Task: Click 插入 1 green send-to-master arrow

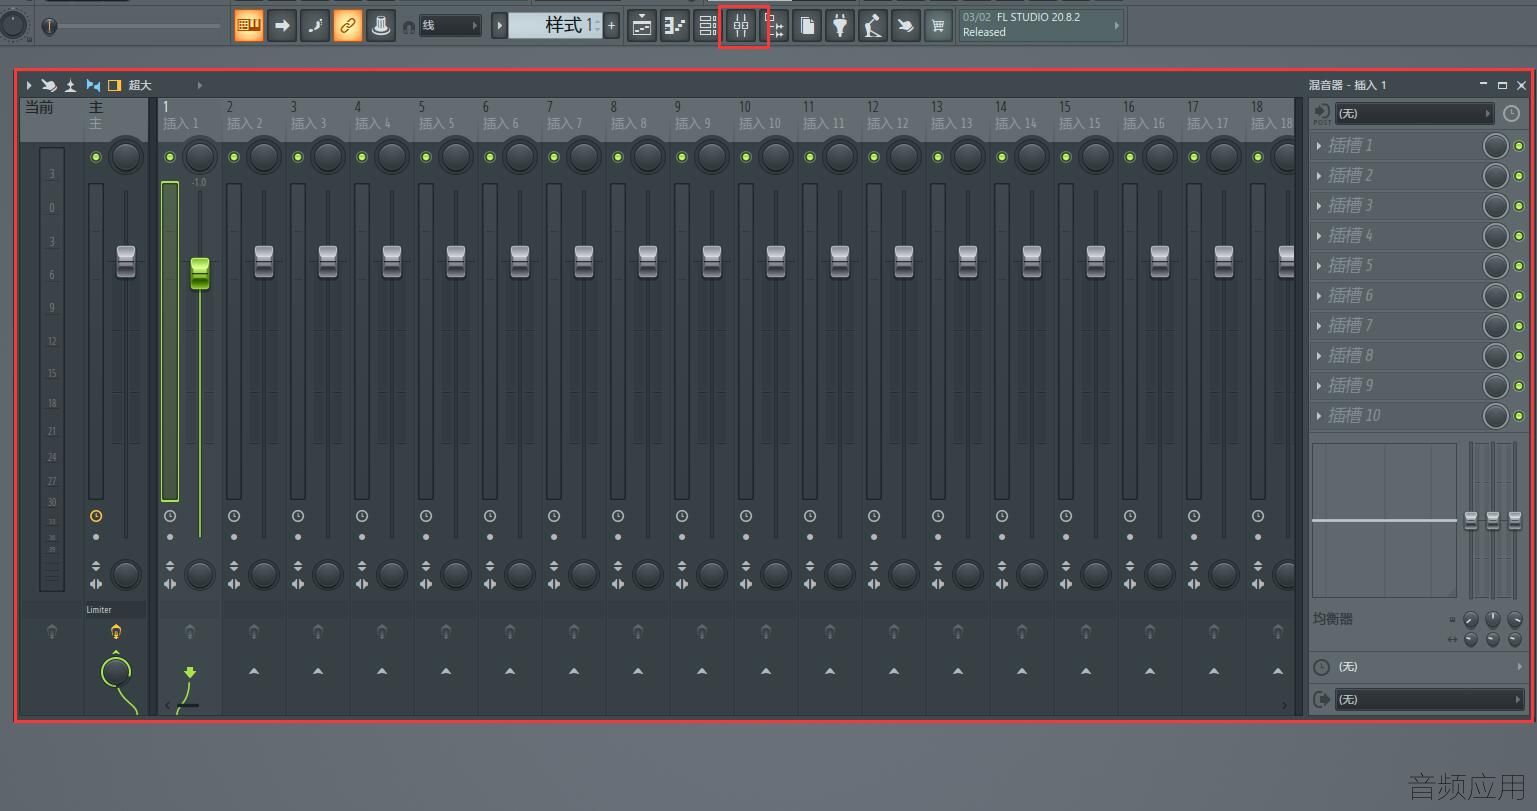Action: [190, 672]
